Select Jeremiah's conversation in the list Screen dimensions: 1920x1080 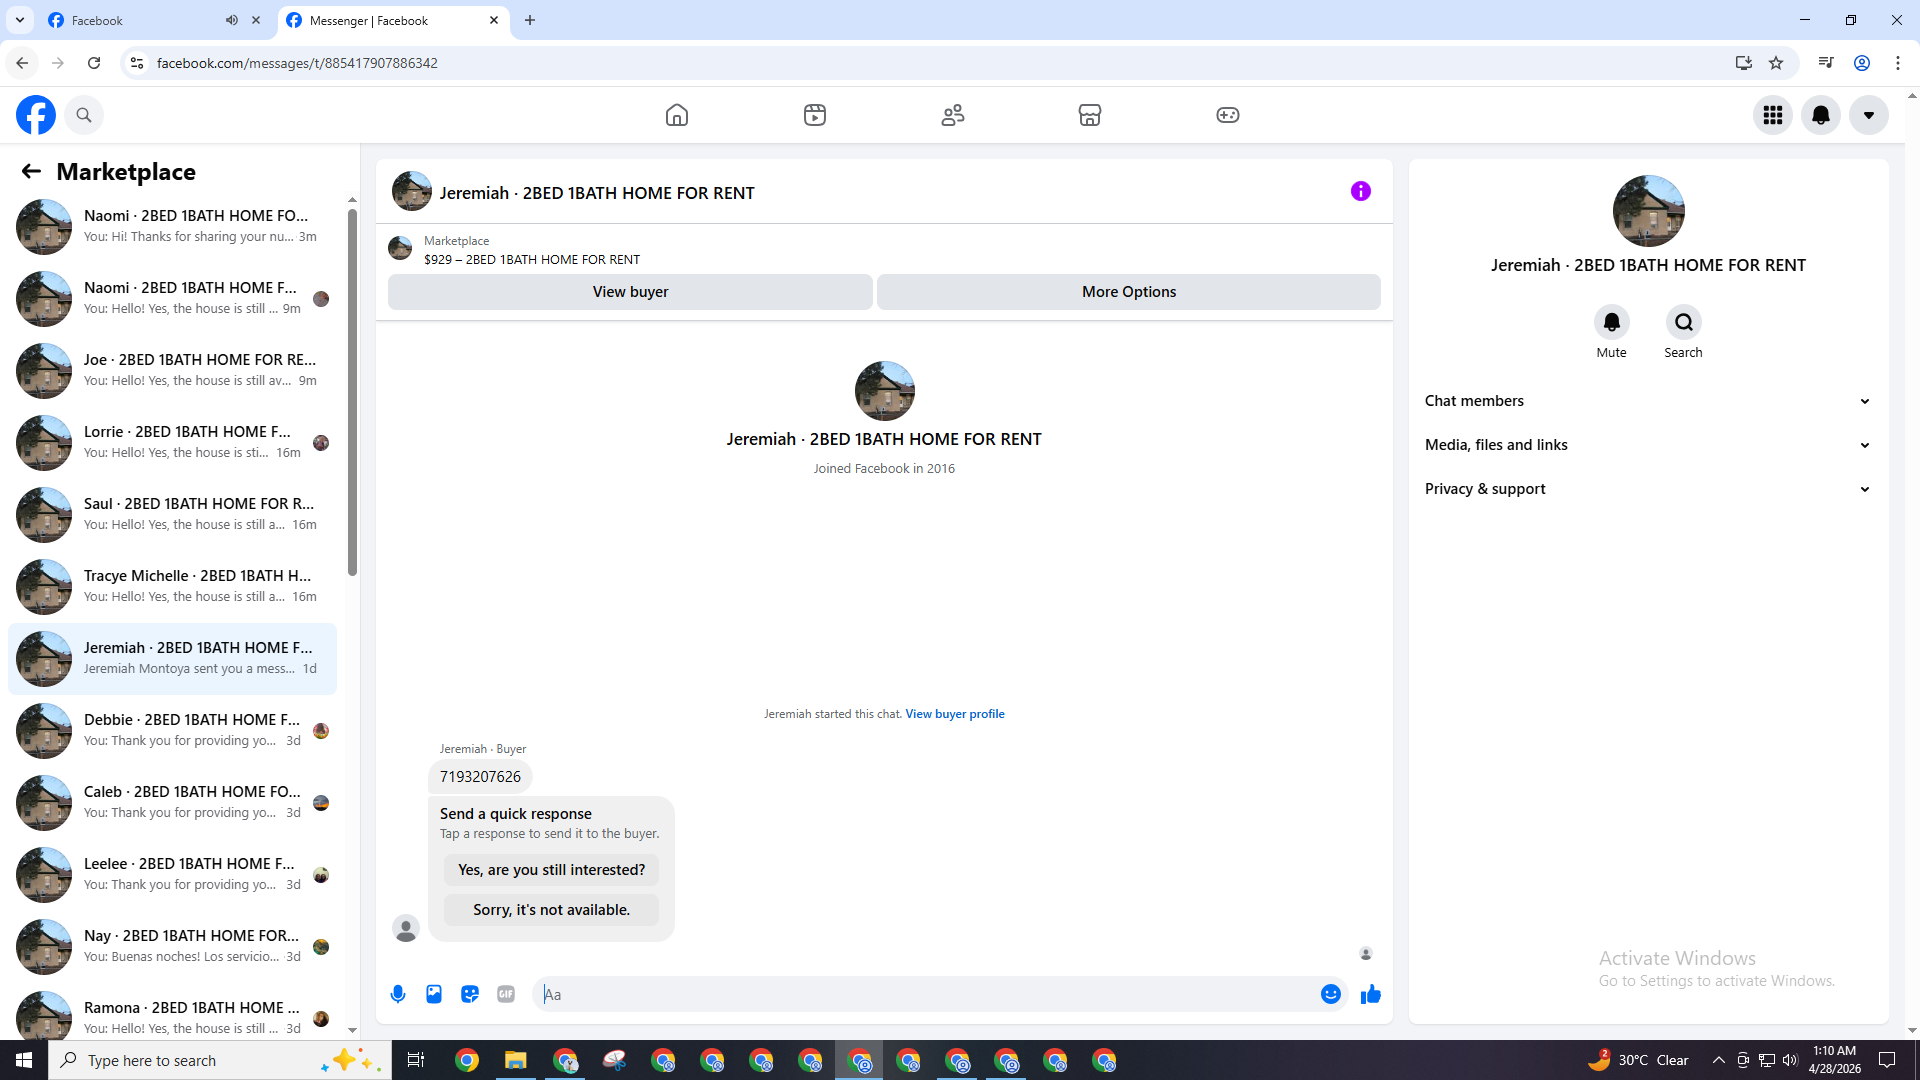click(x=172, y=658)
